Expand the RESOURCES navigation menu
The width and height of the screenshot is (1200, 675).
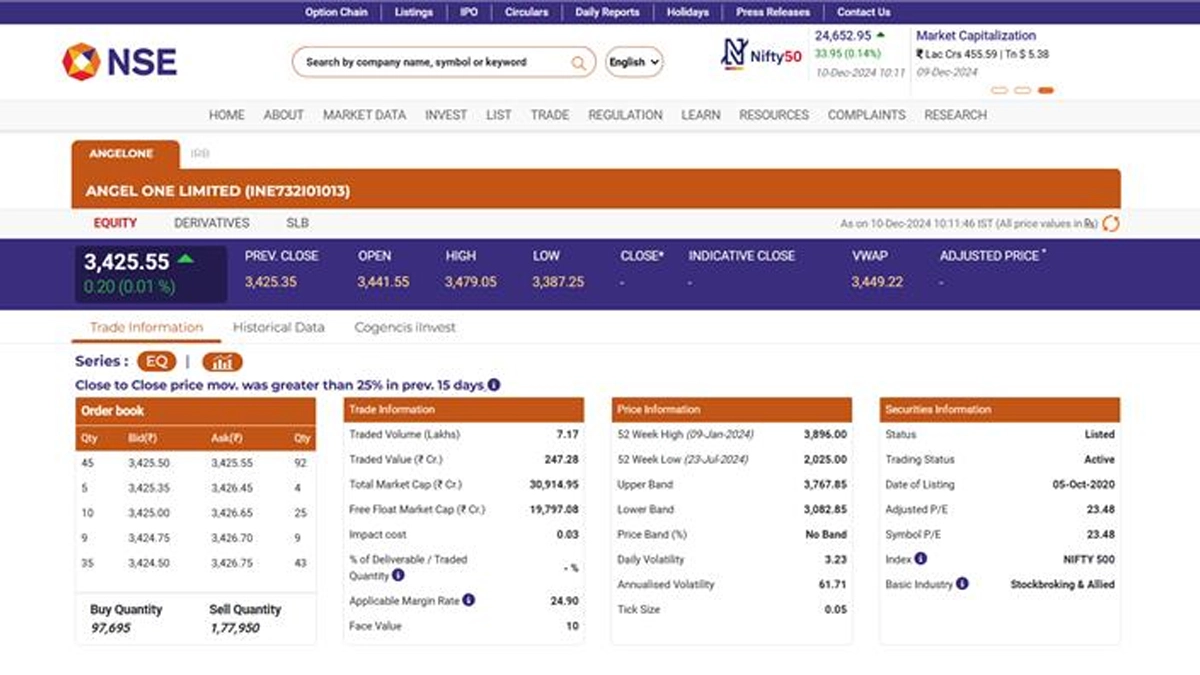(x=773, y=115)
